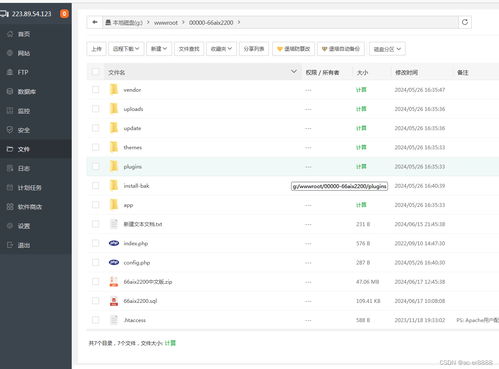This screenshot has height=369, width=499.
Task: Click the back arrow in path bar
Action: [95, 22]
